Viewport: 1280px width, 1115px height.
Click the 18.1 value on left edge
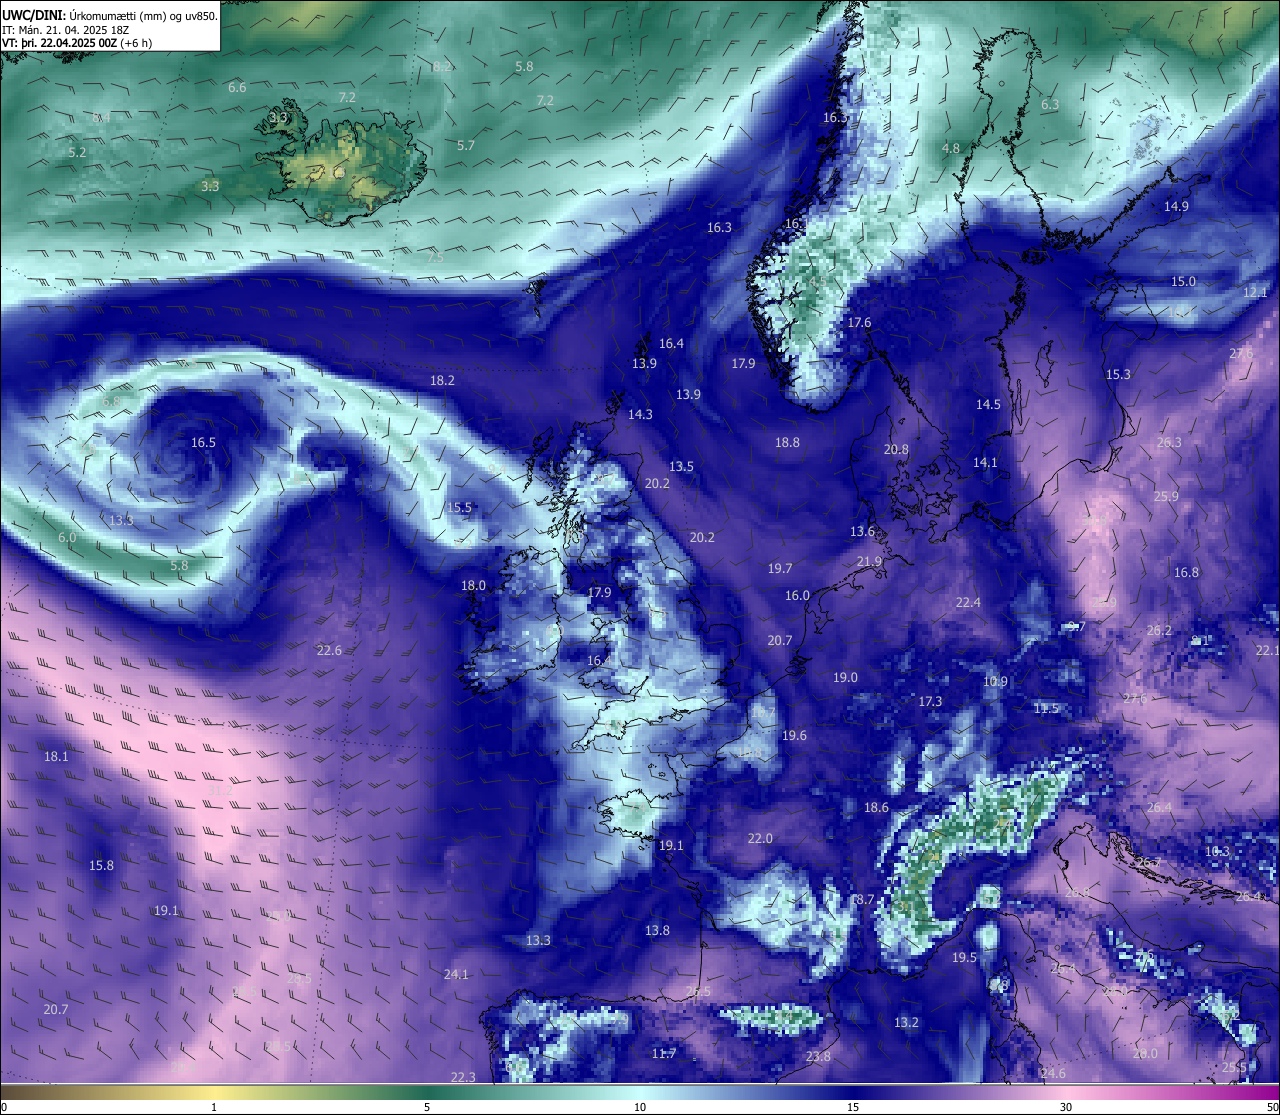56,756
